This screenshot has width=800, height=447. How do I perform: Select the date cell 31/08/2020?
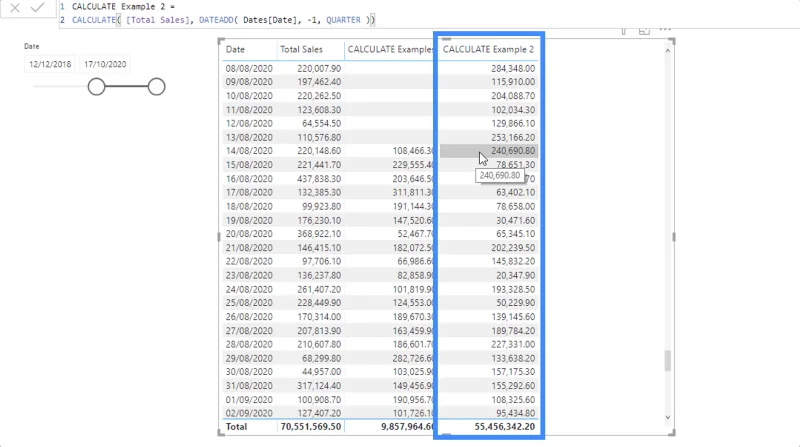tap(249, 386)
